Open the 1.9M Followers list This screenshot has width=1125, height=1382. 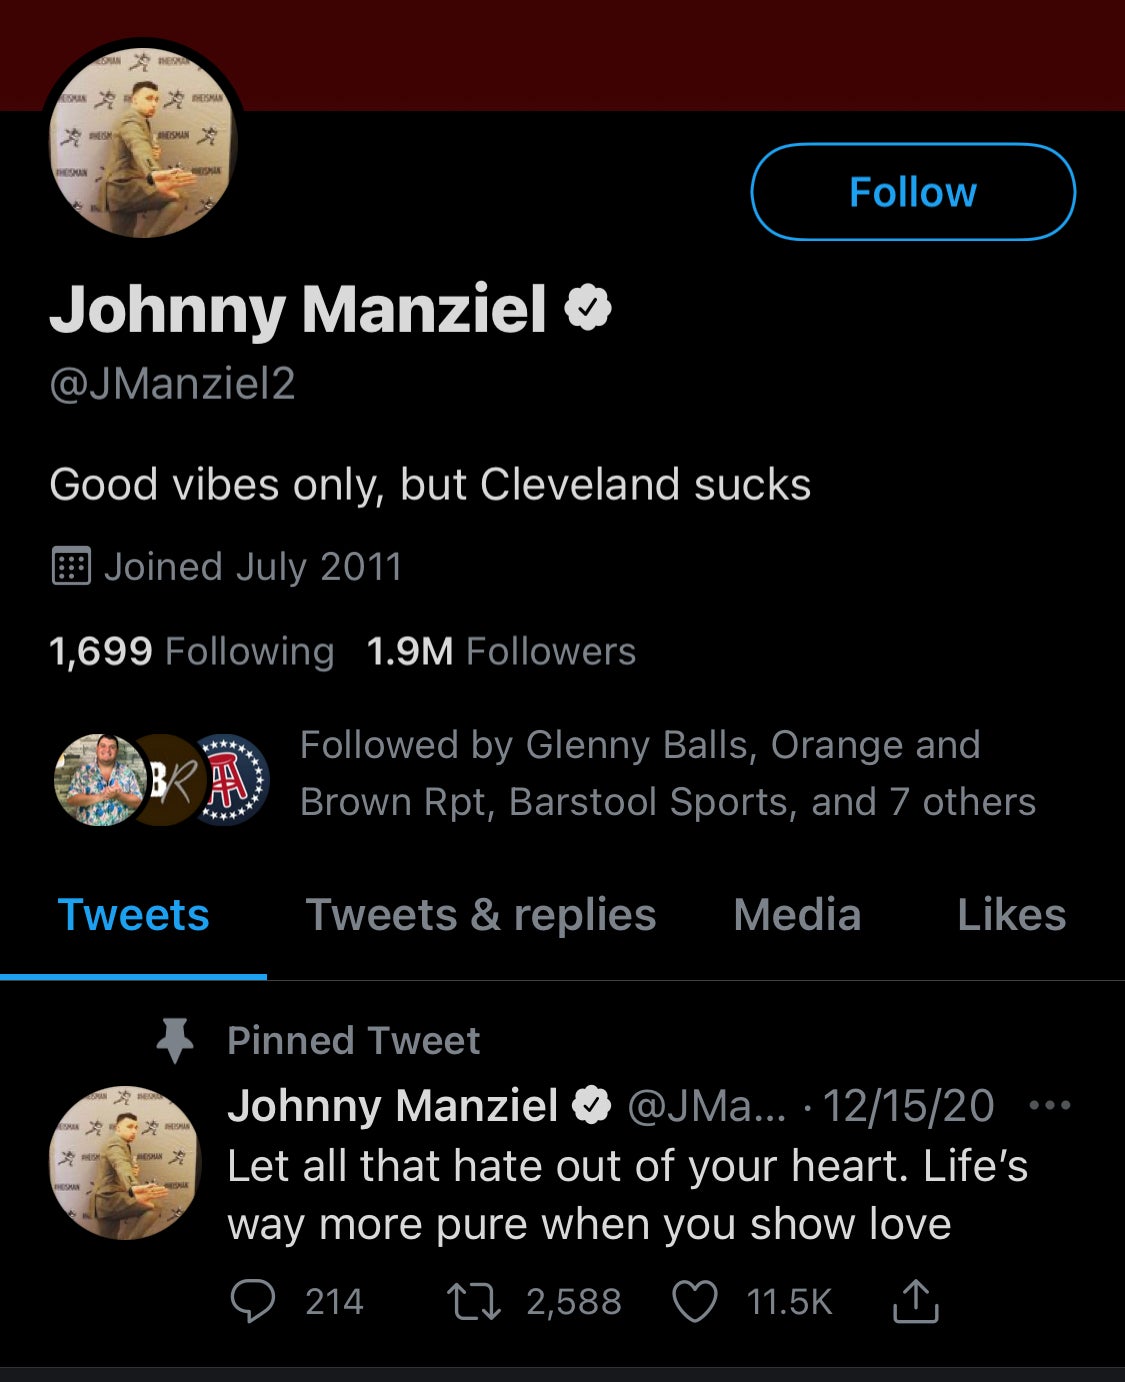click(501, 652)
